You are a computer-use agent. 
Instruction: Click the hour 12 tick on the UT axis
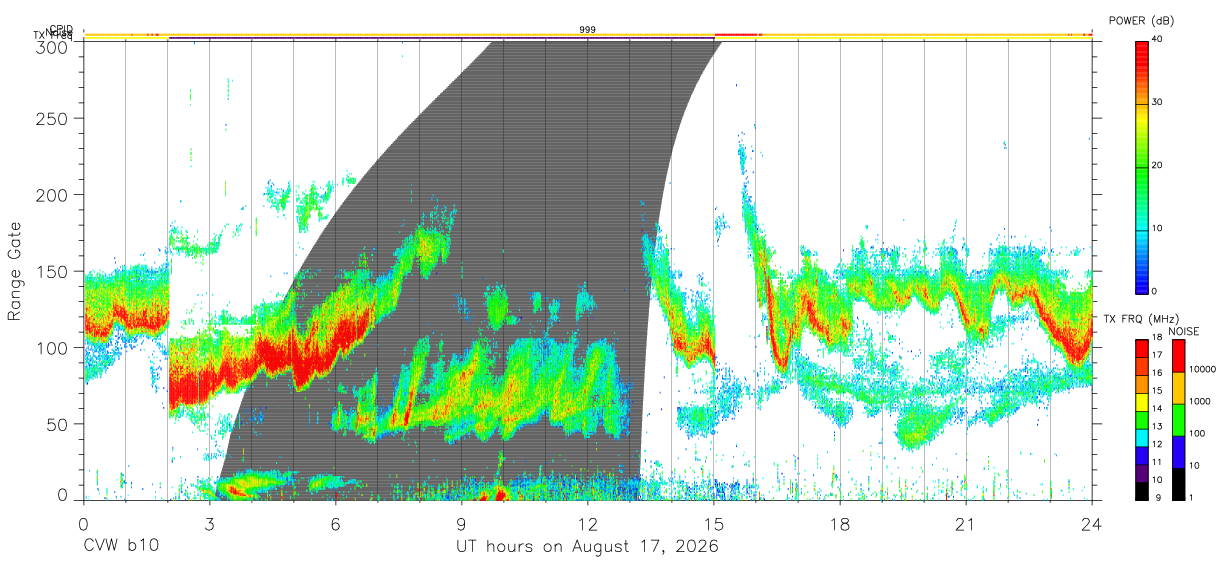[x=587, y=523]
